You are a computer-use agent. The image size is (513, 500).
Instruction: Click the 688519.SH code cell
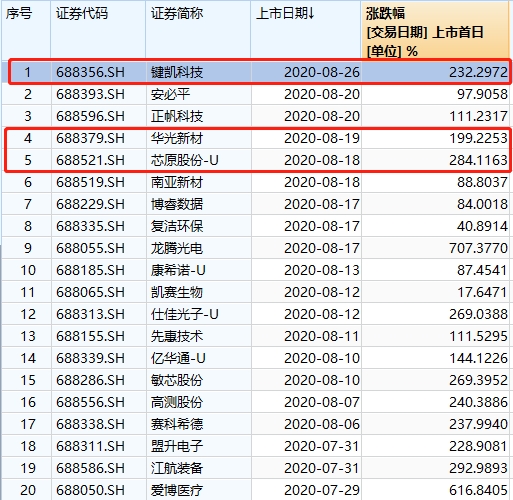pyautogui.click(x=90, y=182)
